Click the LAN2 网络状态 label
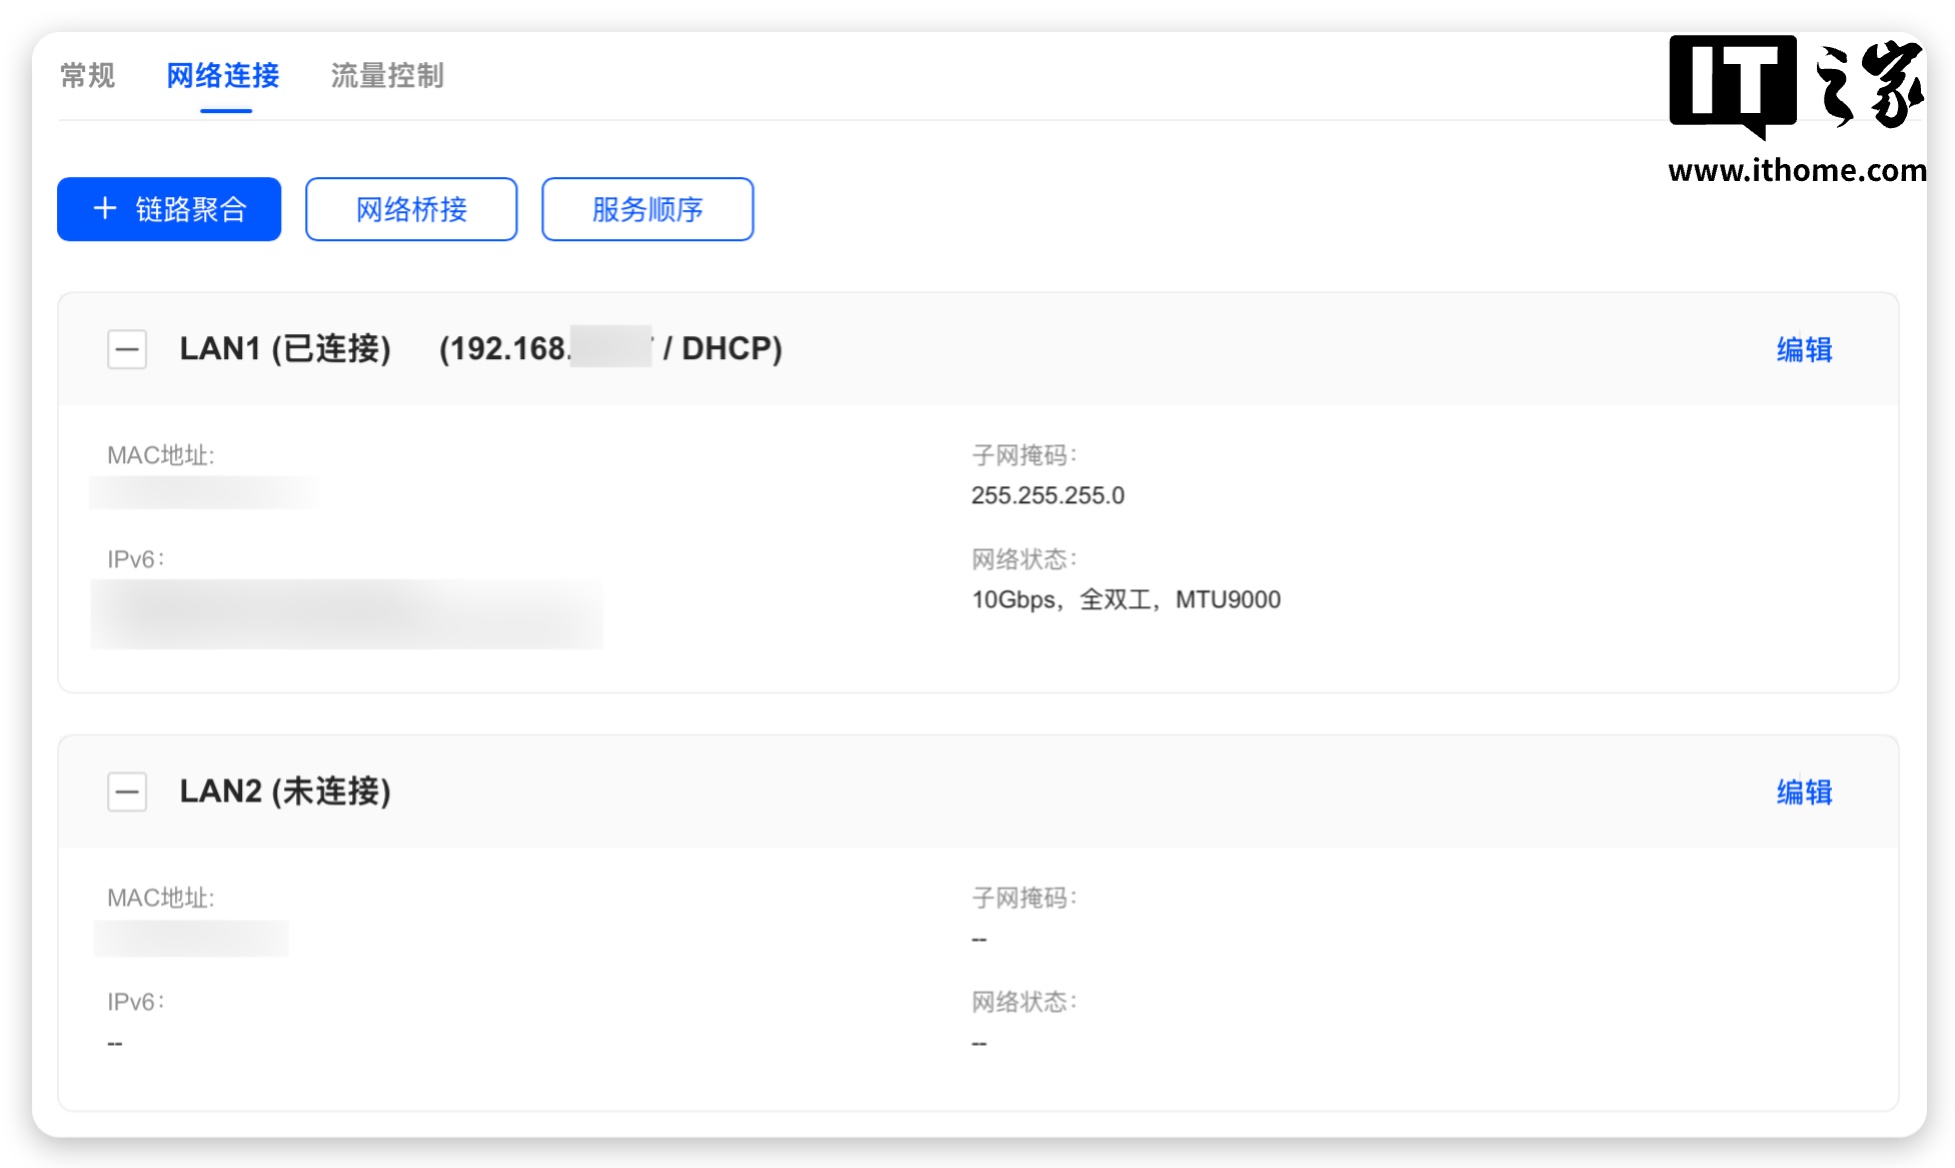The image size is (1955, 1168). click(1025, 1001)
